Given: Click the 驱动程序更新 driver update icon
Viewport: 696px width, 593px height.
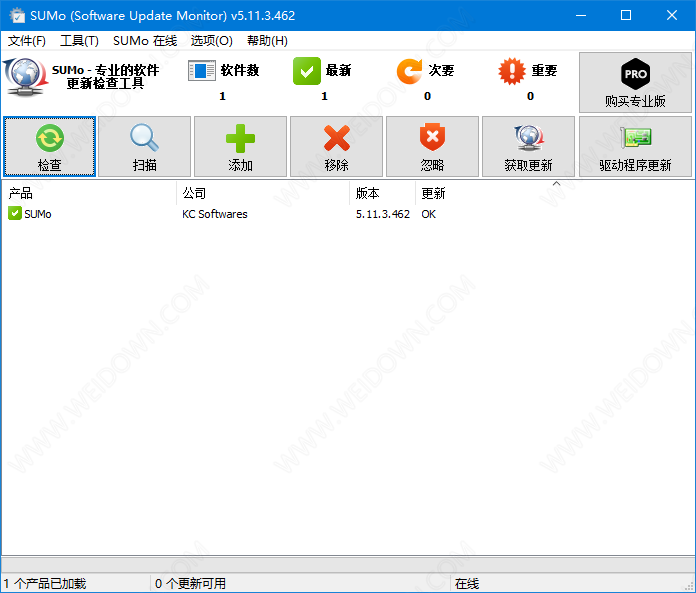Looking at the screenshot, I should coord(635,138).
